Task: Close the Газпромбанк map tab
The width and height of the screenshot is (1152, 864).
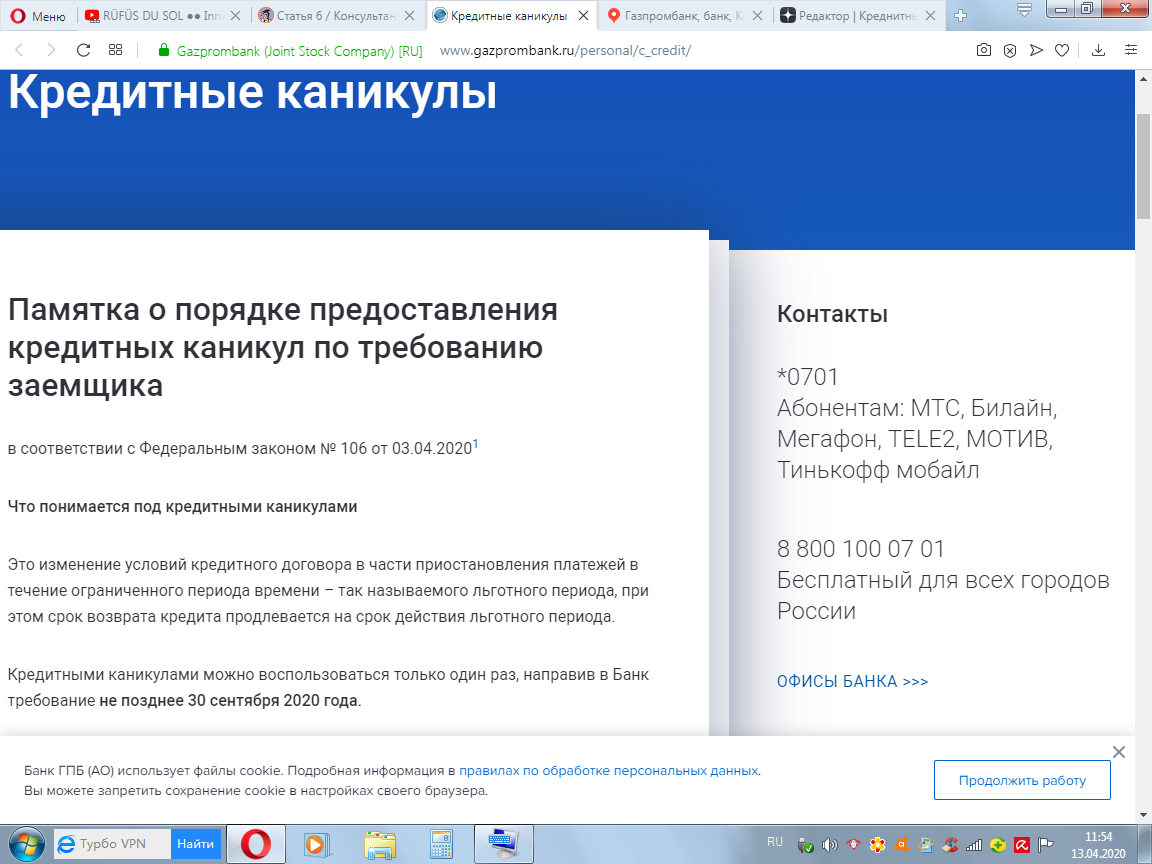Action: [757, 15]
